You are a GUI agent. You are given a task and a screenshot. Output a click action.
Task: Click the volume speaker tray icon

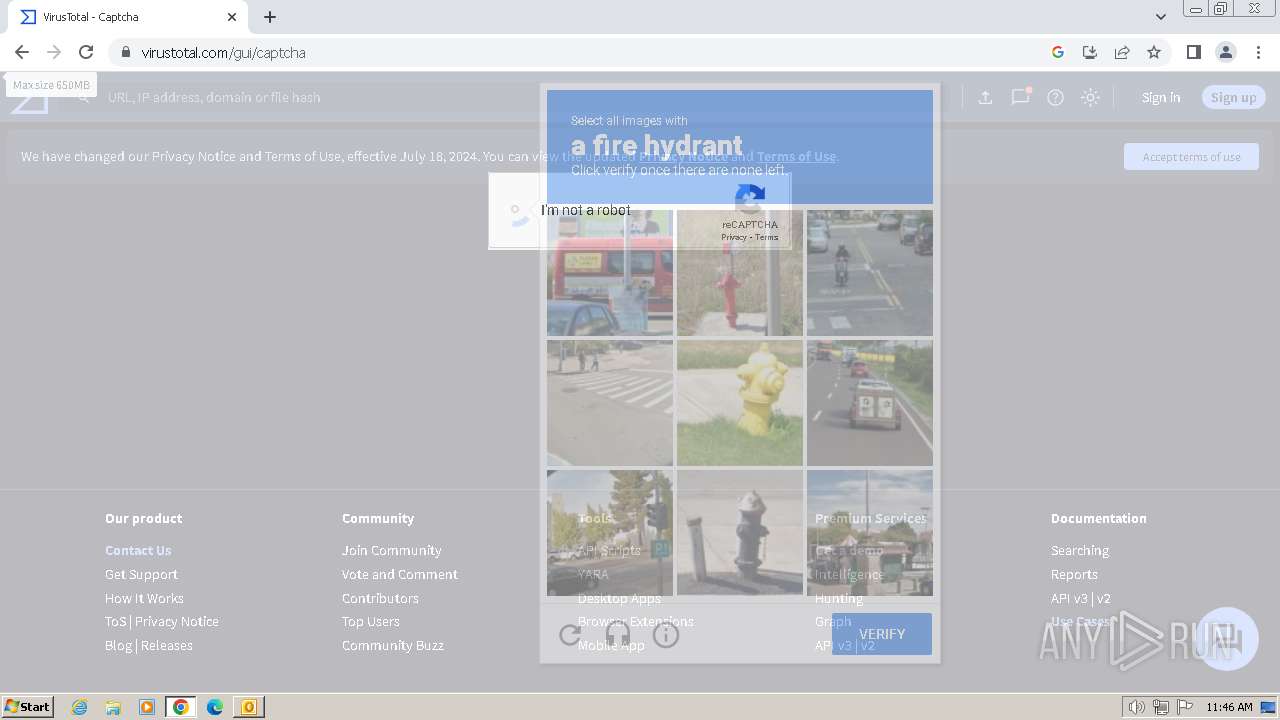point(1137,707)
